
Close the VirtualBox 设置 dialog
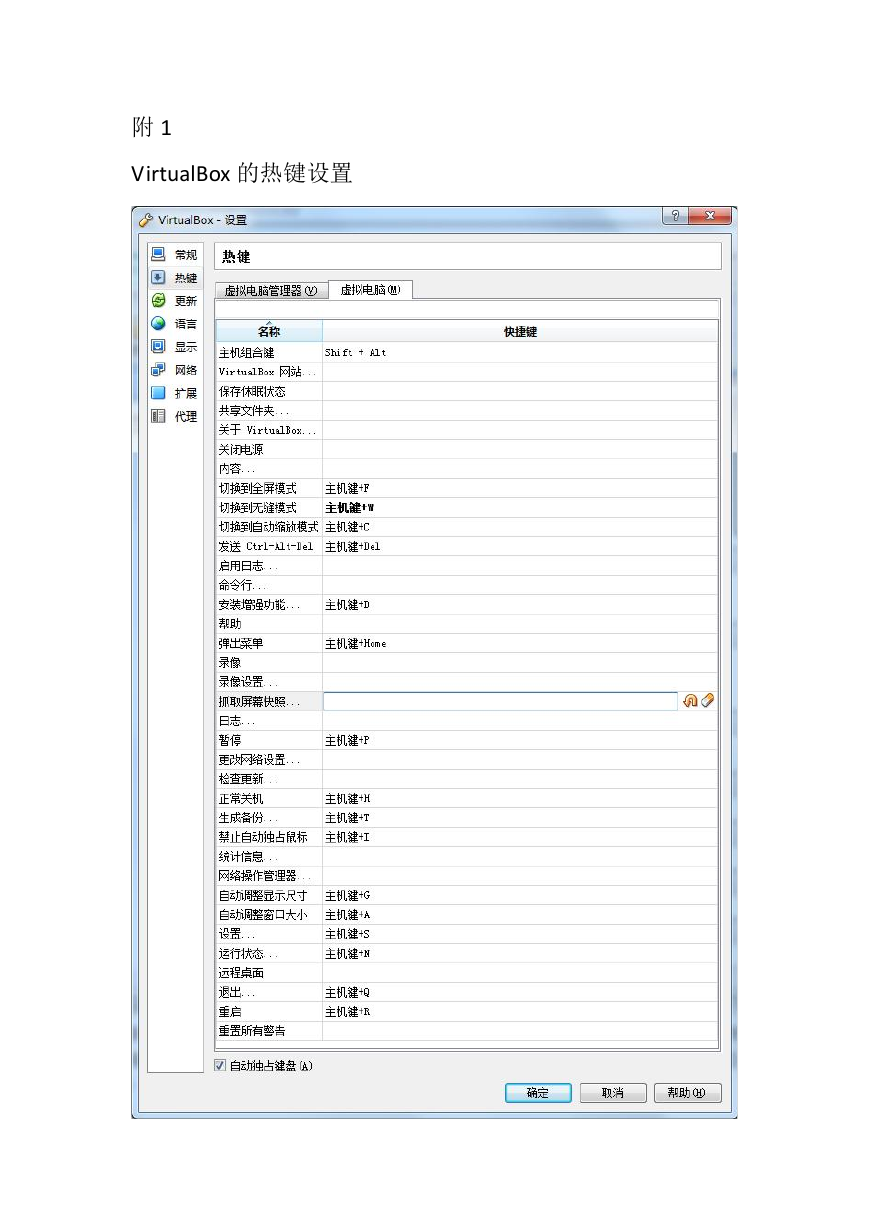(711, 216)
